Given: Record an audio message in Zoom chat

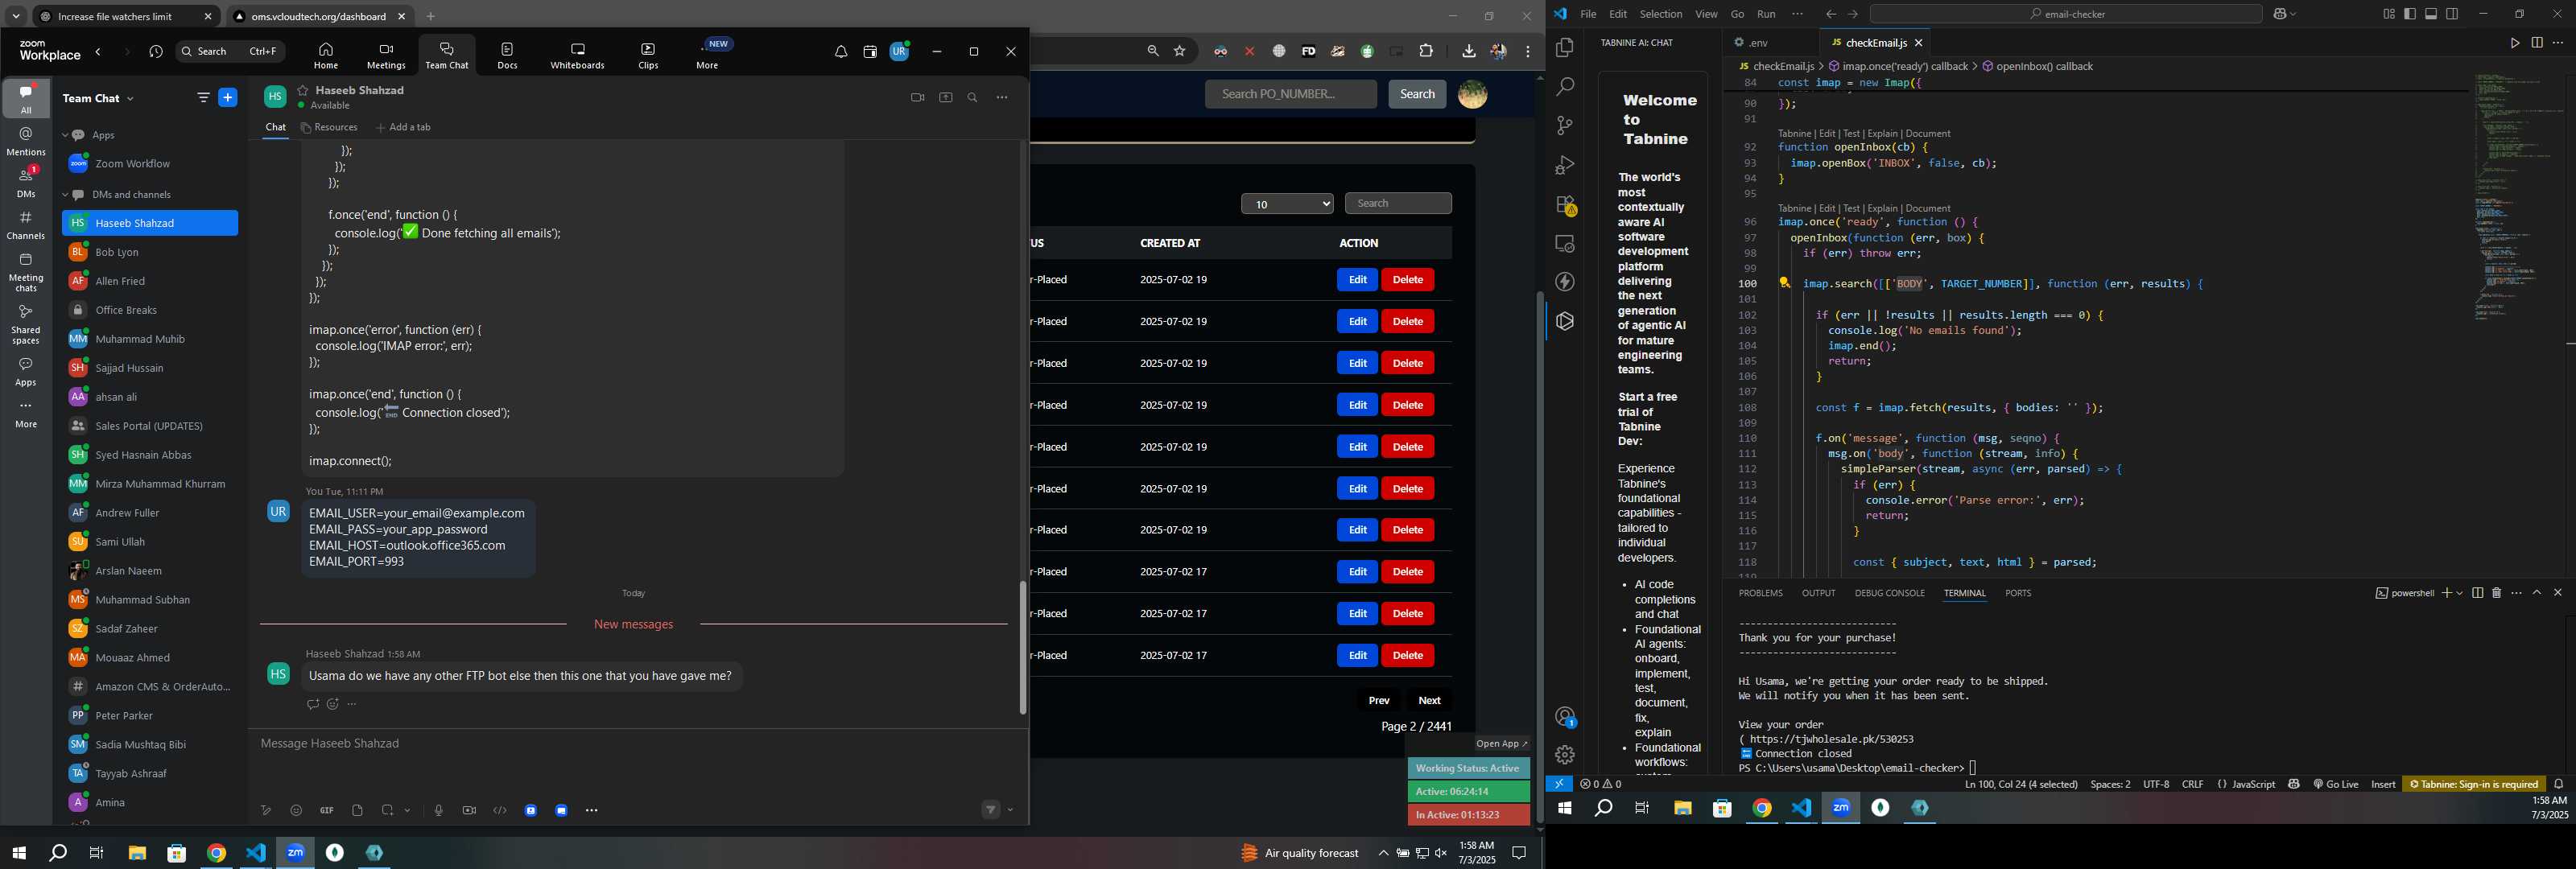Looking at the screenshot, I should 438,811.
